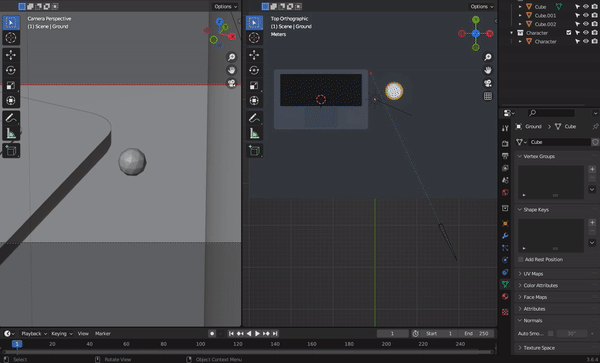Switch perspective/orthographic grid icon in top viewport
The image size is (600, 363).
click(x=488, y=96)
